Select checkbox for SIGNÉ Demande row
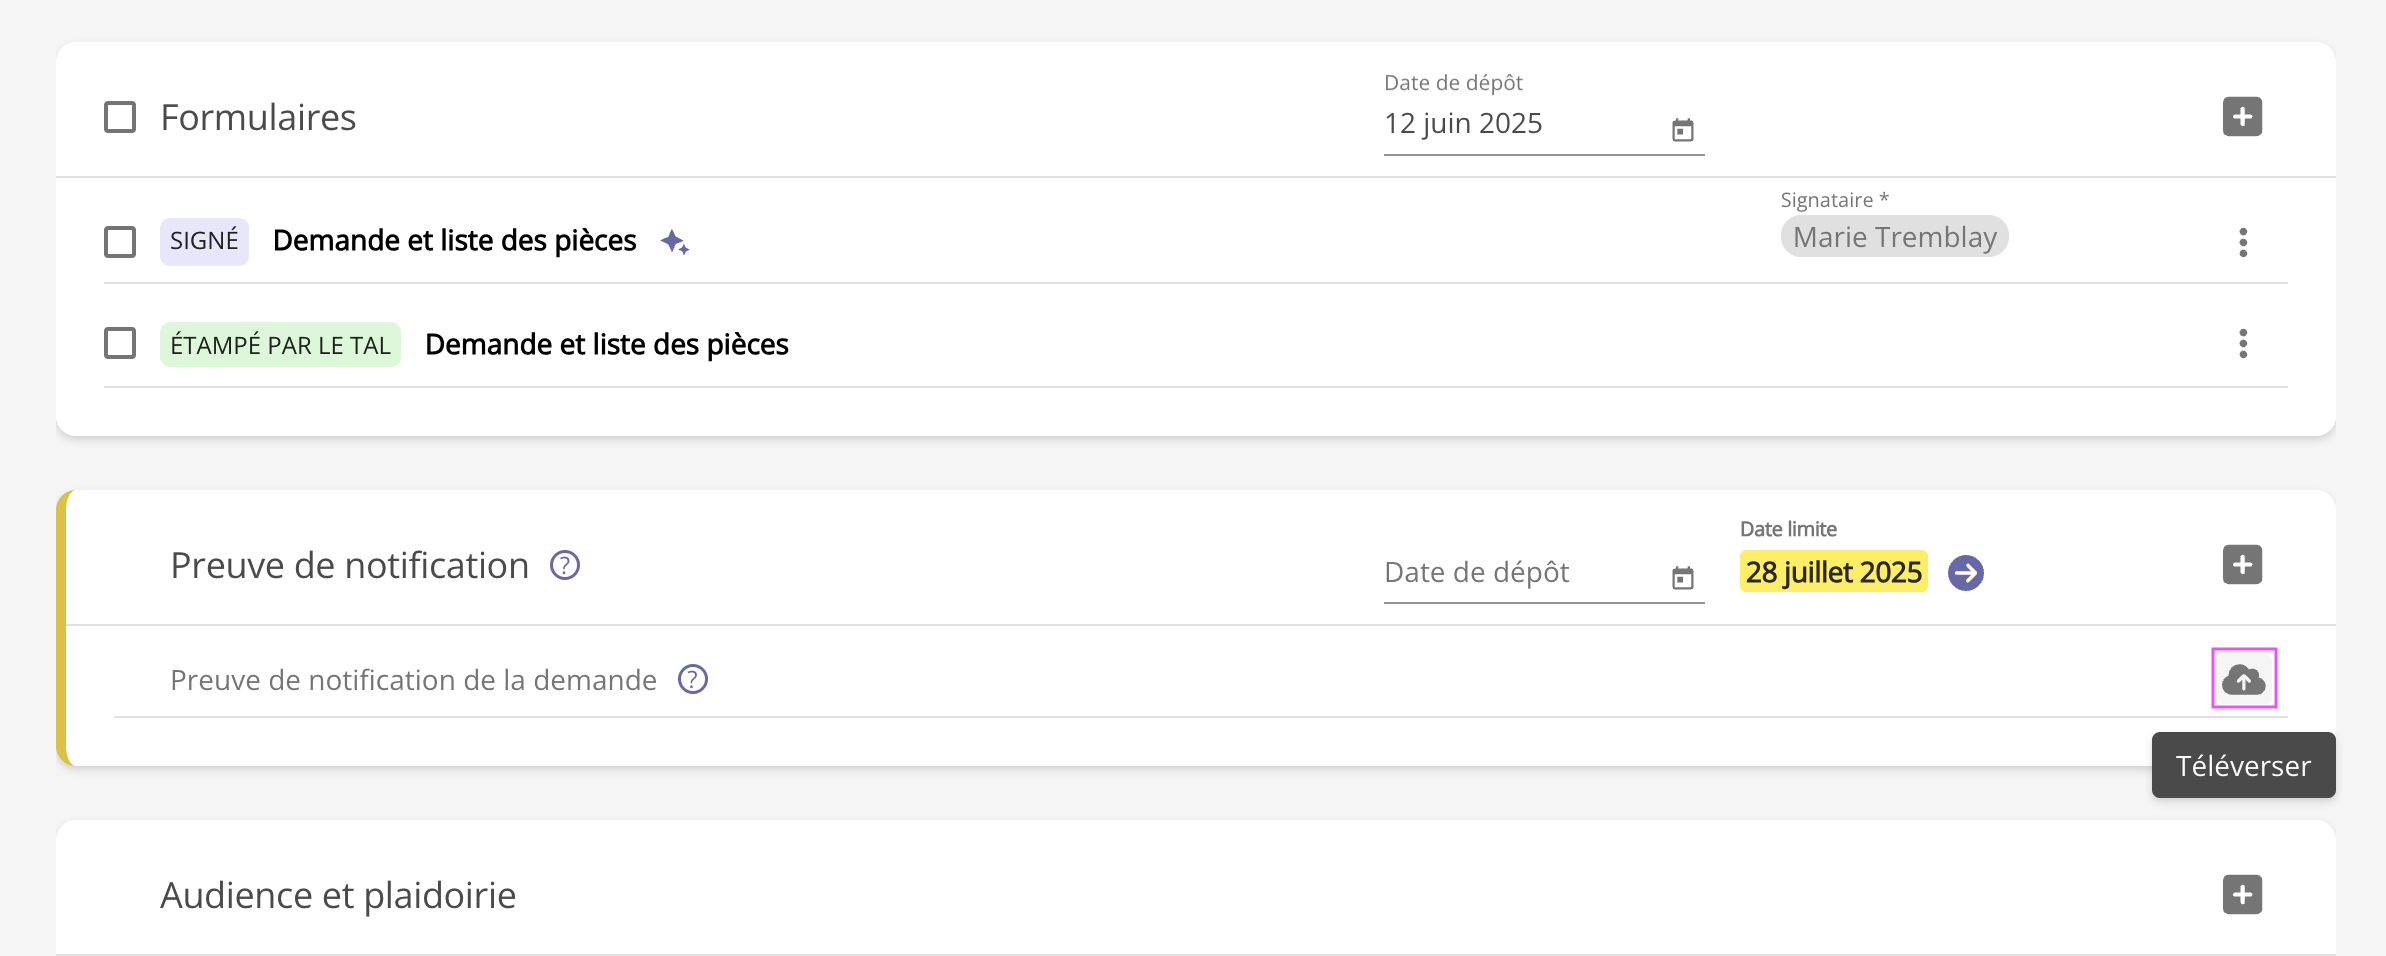 point(120,241)
